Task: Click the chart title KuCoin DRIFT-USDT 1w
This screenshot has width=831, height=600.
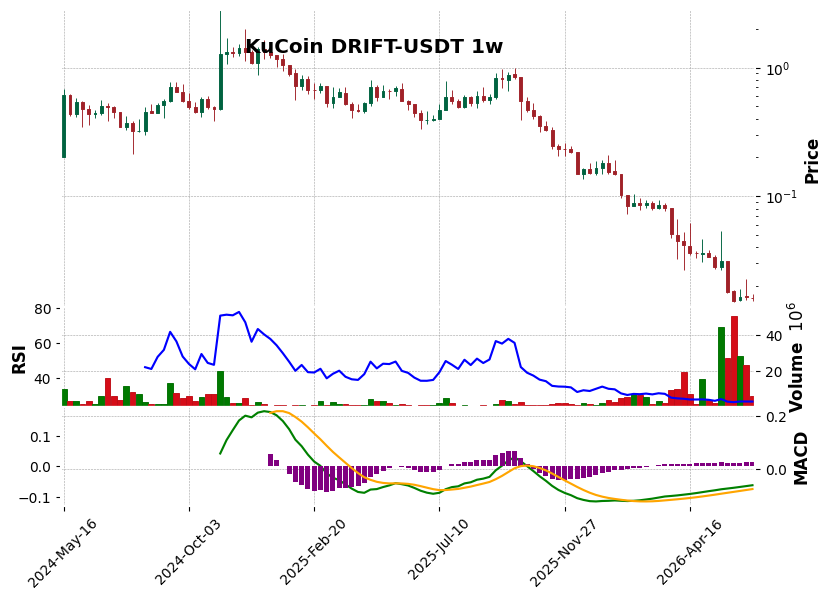Action: coord(374,46)
